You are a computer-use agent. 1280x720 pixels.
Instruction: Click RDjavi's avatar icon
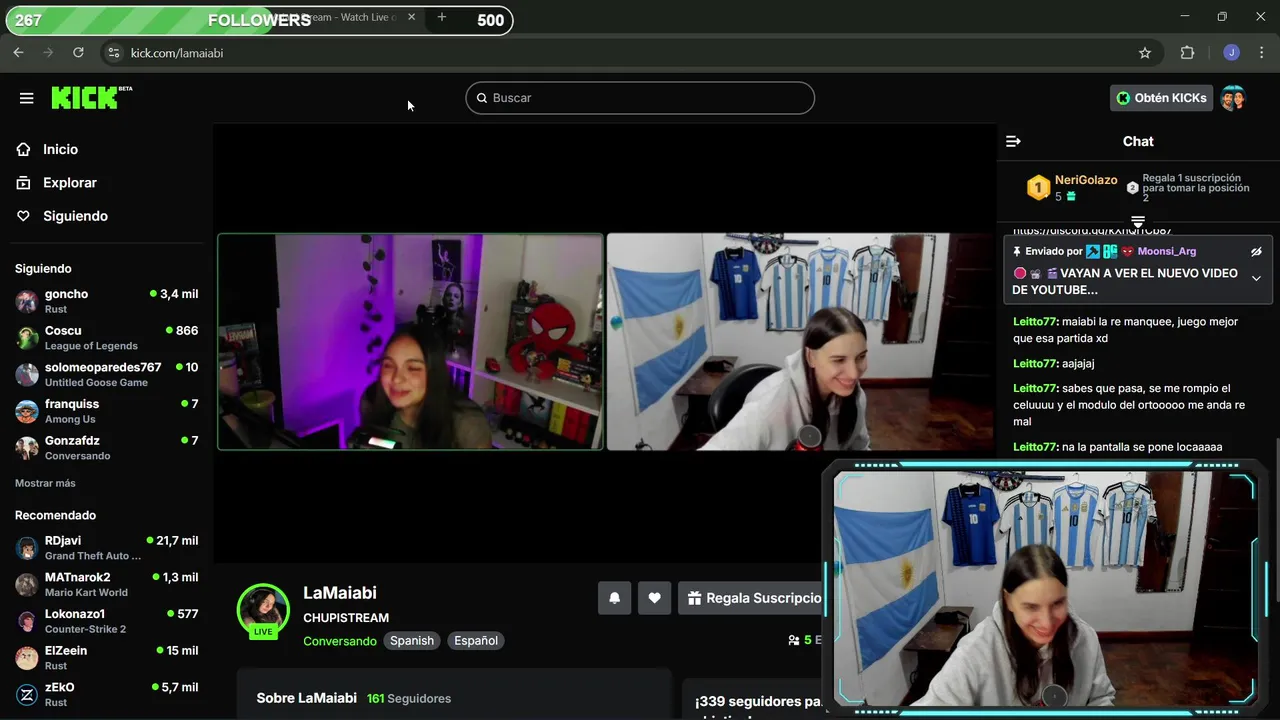click(27, 548)
